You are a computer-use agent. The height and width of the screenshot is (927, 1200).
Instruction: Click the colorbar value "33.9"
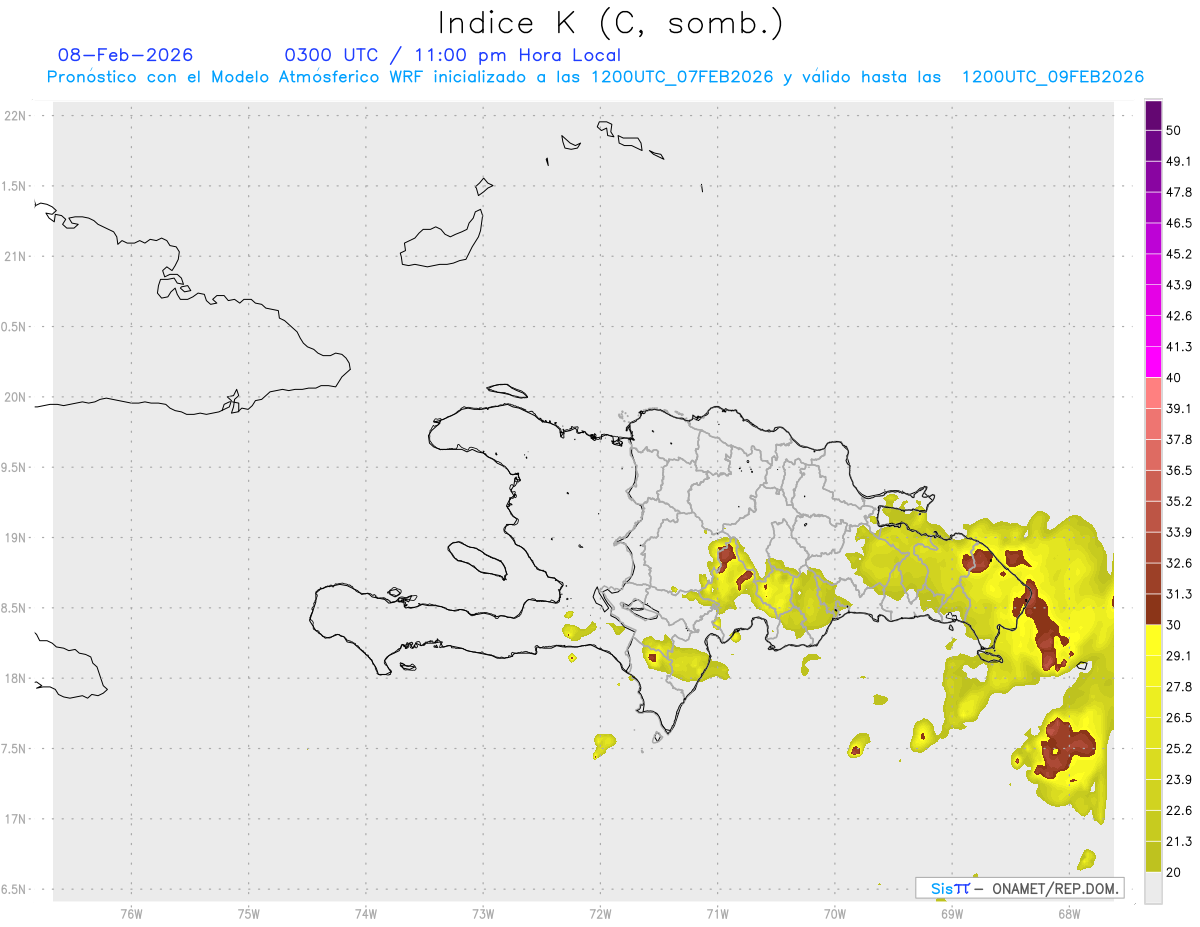click(x=1179, y=532)
